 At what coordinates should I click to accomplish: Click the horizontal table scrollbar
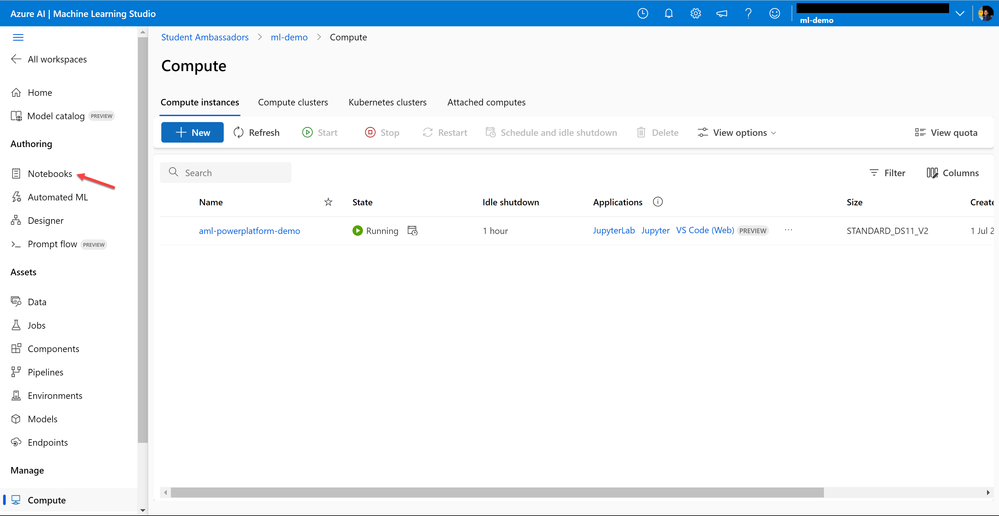click(x=497, y=492)
